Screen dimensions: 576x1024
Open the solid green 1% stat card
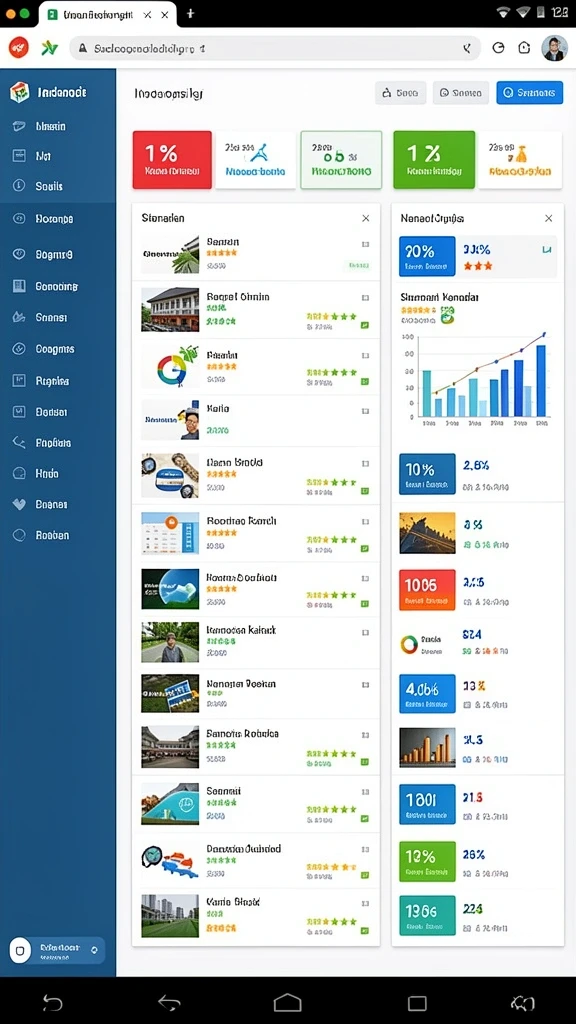click(434, 160)
